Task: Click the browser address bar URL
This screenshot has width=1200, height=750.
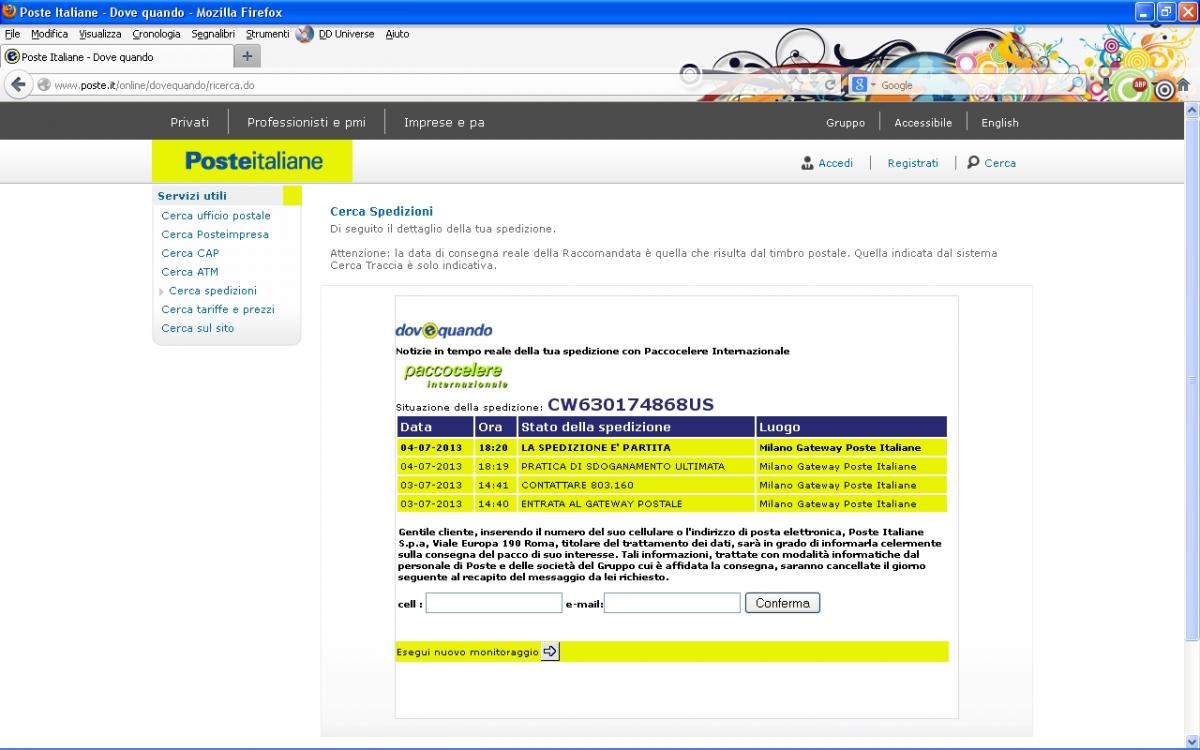Action: 154,85
